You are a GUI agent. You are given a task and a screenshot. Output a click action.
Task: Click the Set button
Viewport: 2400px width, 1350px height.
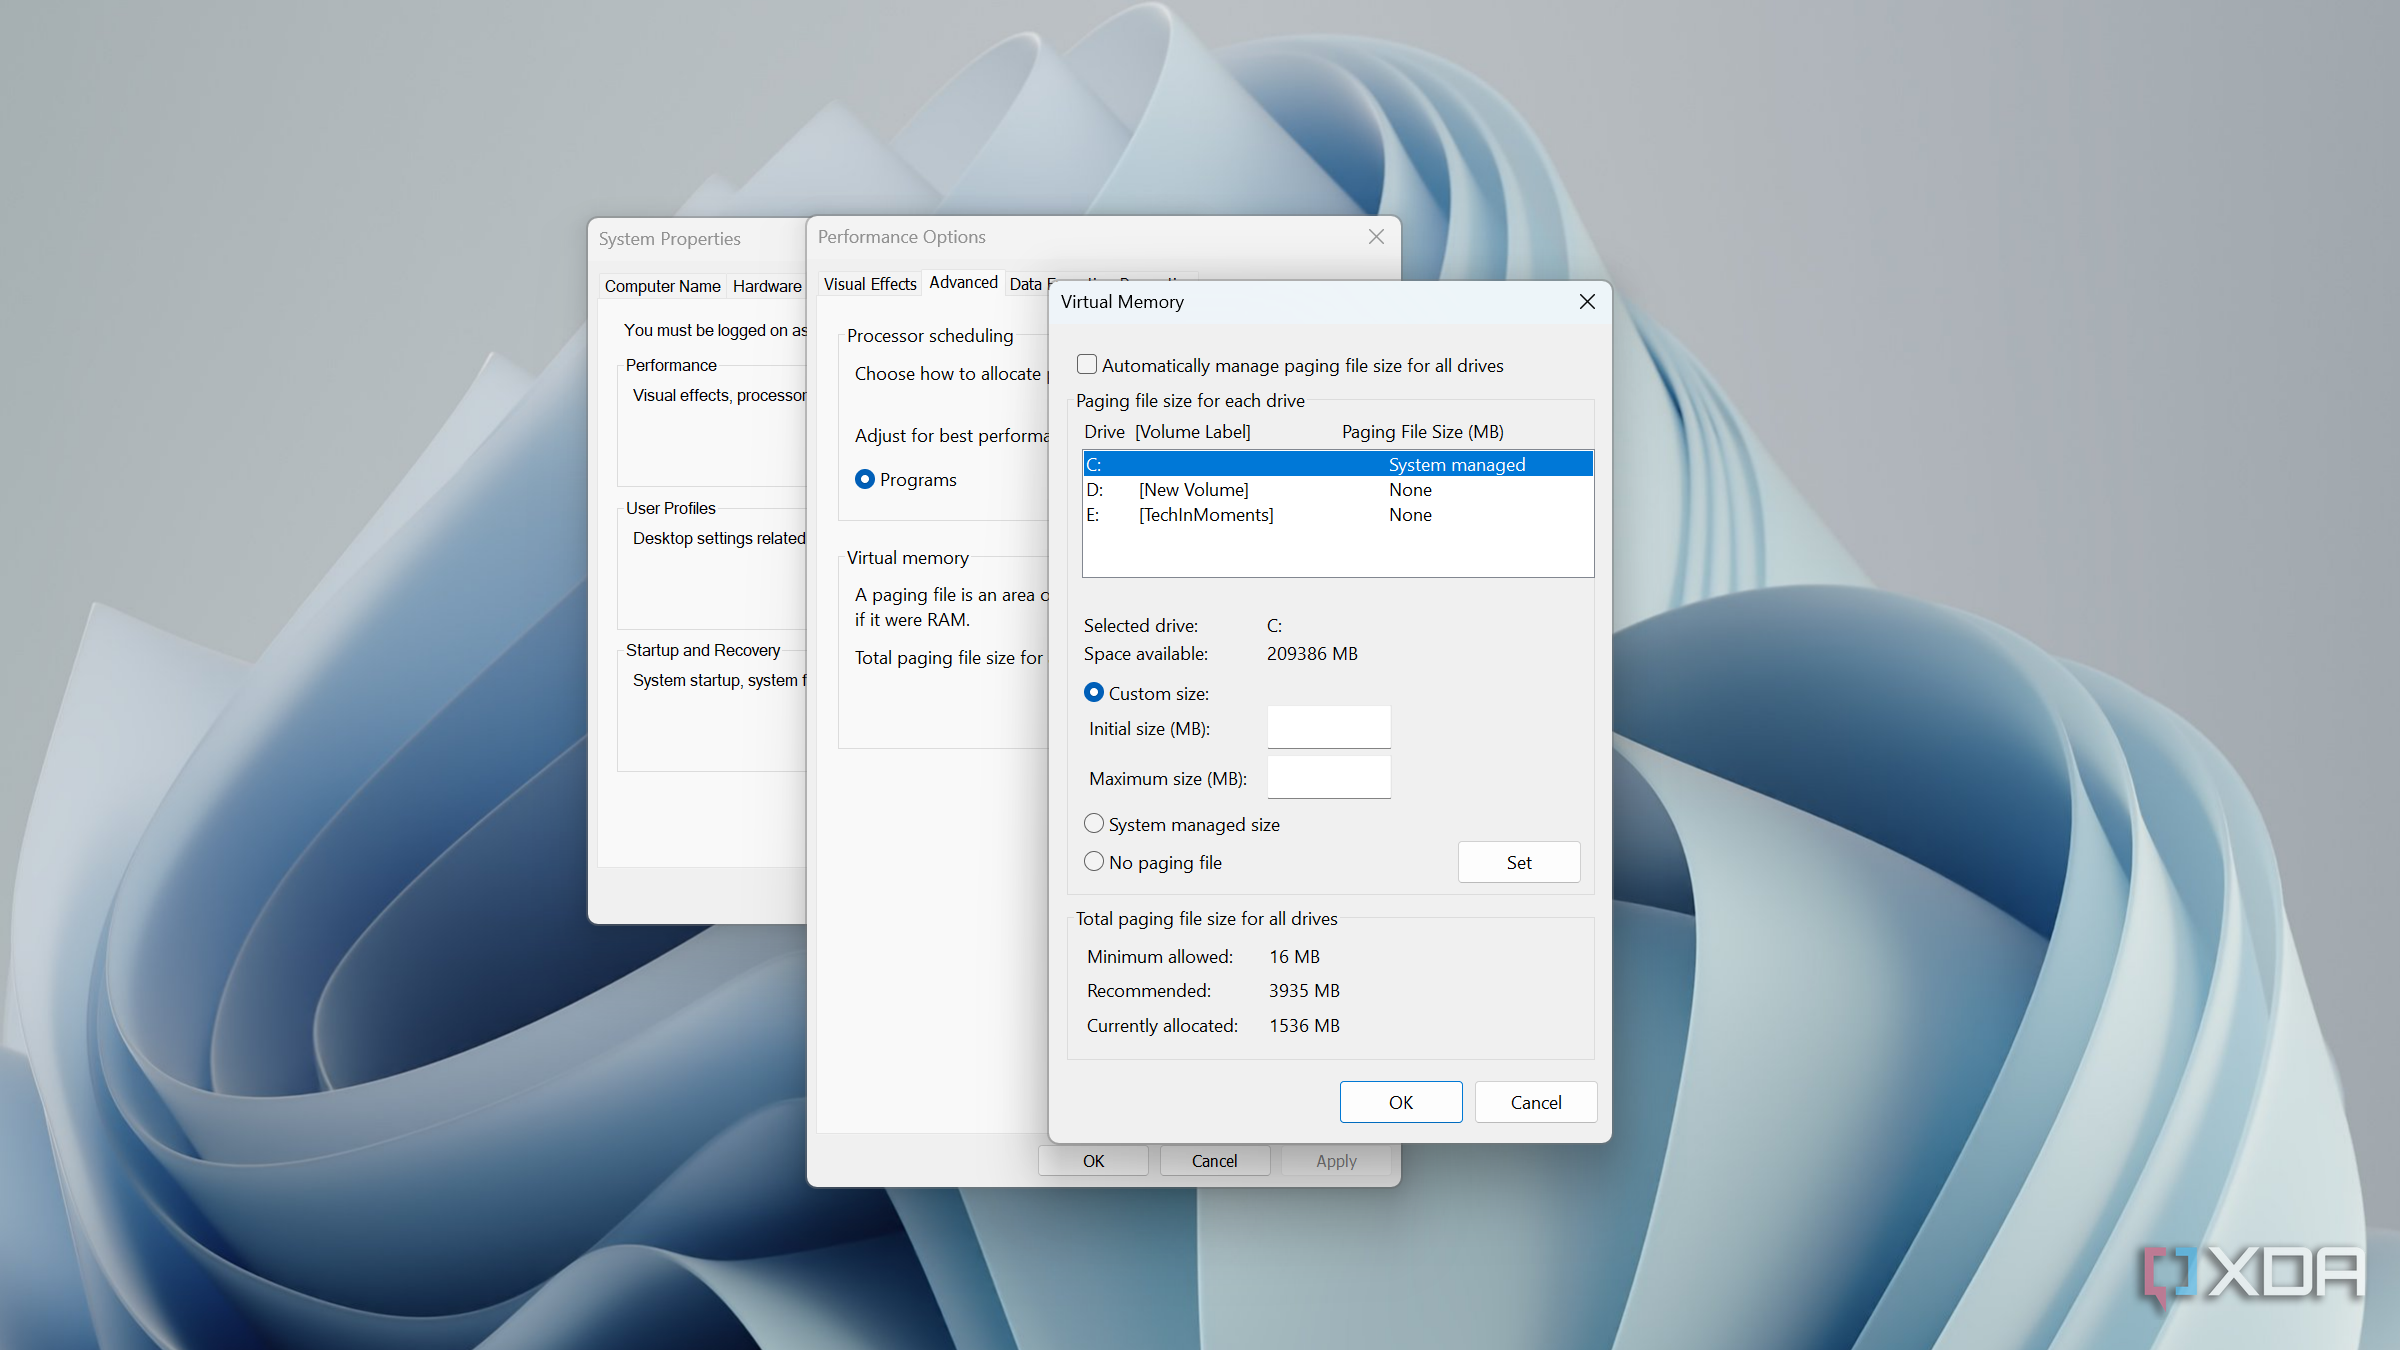point(1519,862)
